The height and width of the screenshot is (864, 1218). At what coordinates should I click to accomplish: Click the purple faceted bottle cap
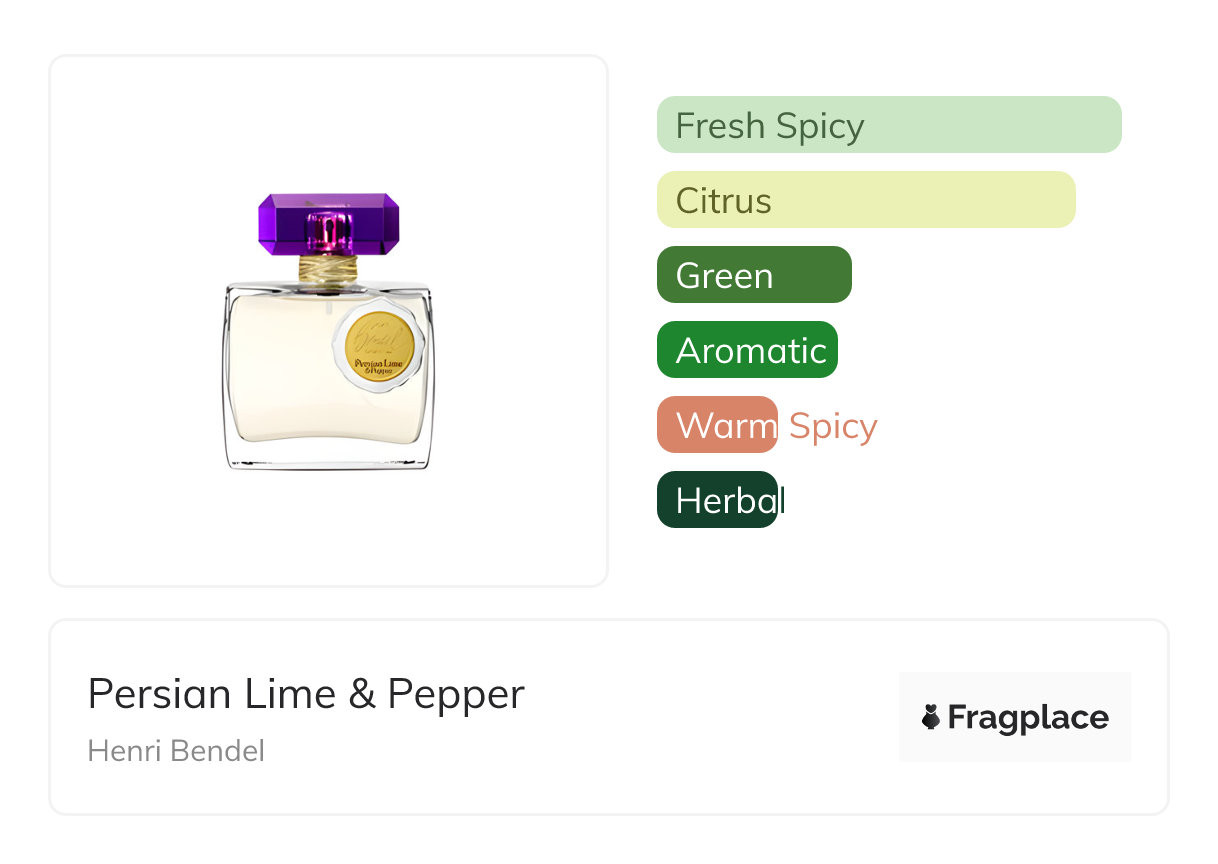click(x=328, y=222)
